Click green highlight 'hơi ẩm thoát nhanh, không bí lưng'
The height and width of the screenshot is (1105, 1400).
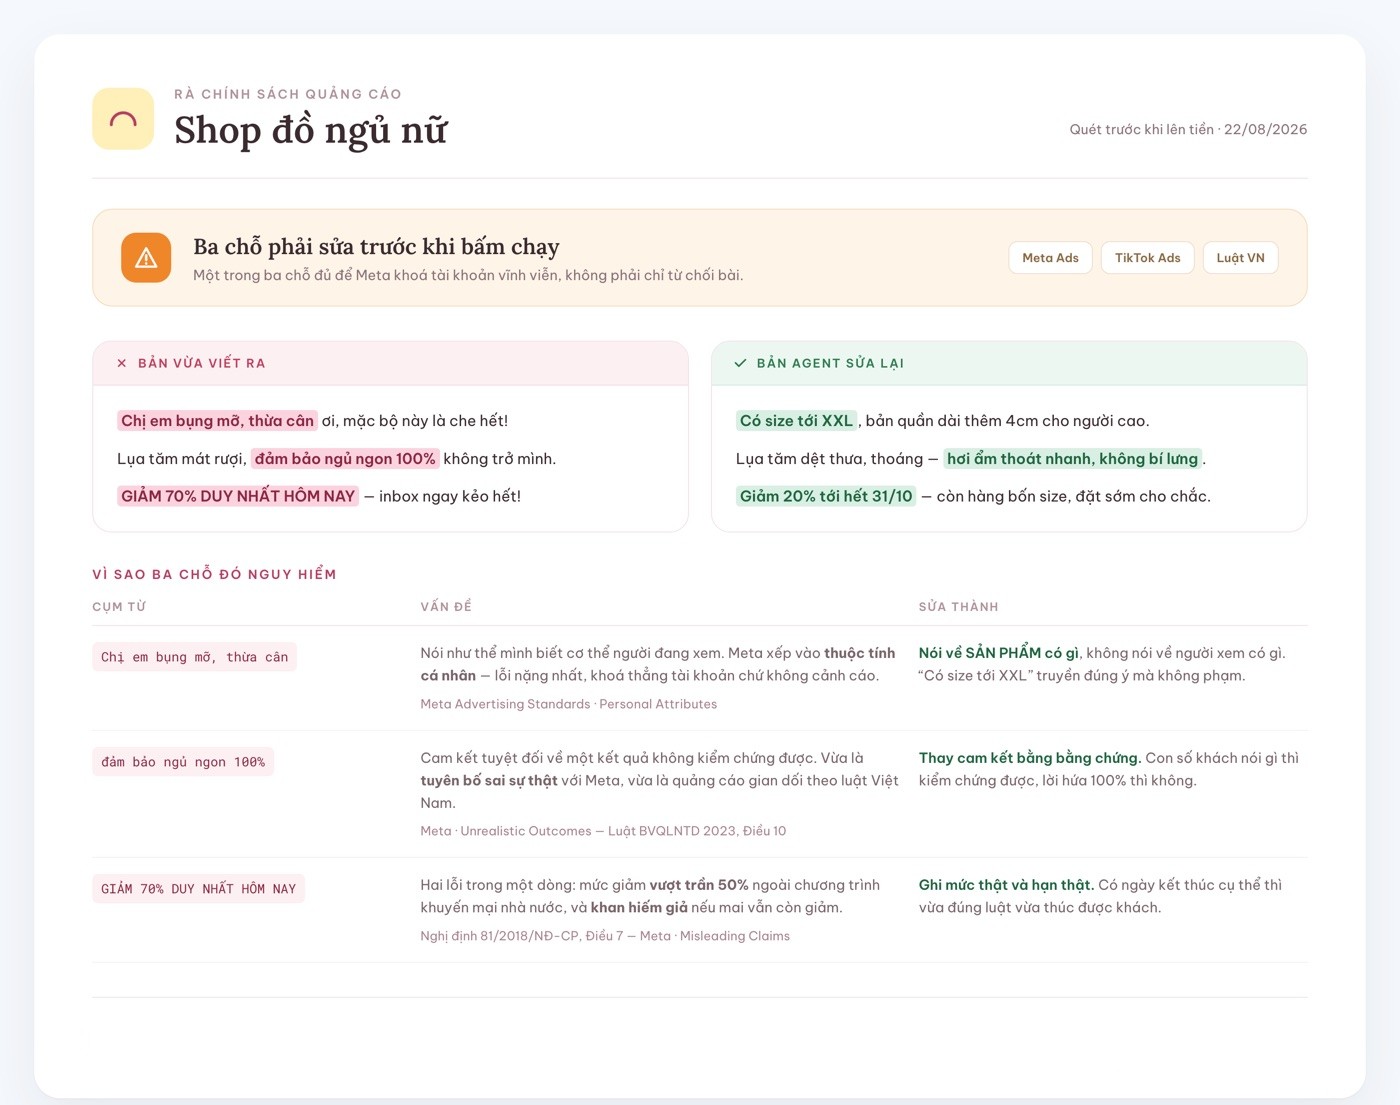pyautogui.click(x=1072, y=459)
